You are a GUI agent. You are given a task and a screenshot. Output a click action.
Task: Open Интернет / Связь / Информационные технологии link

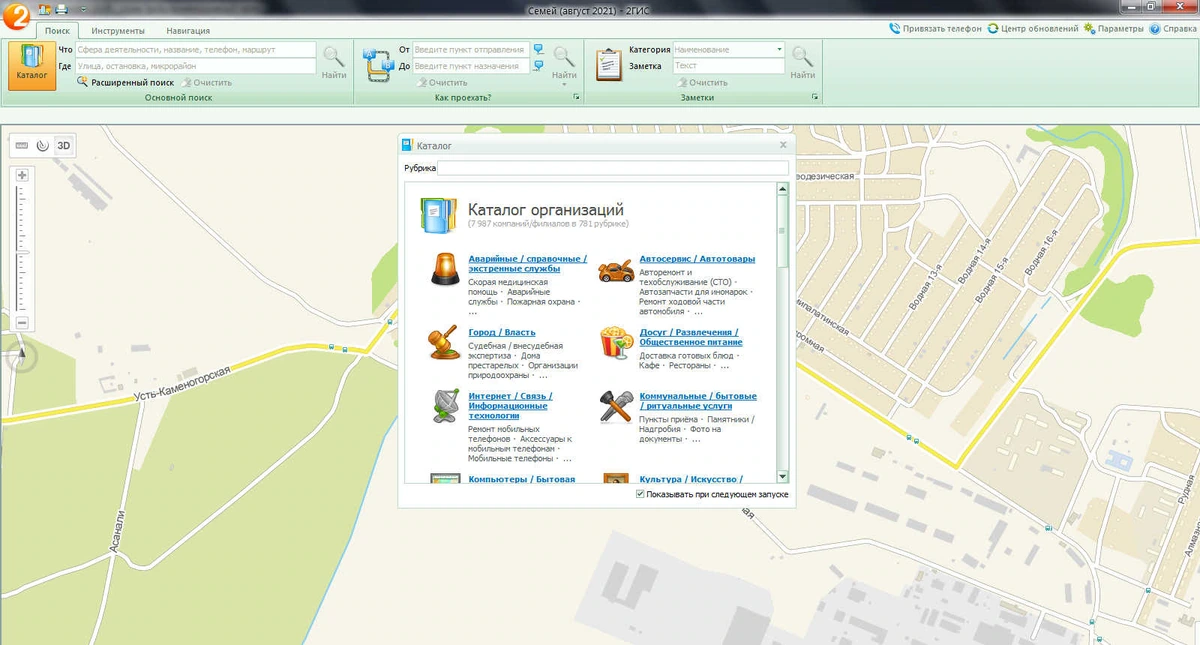pyautogui.click(x=510, y=406)
